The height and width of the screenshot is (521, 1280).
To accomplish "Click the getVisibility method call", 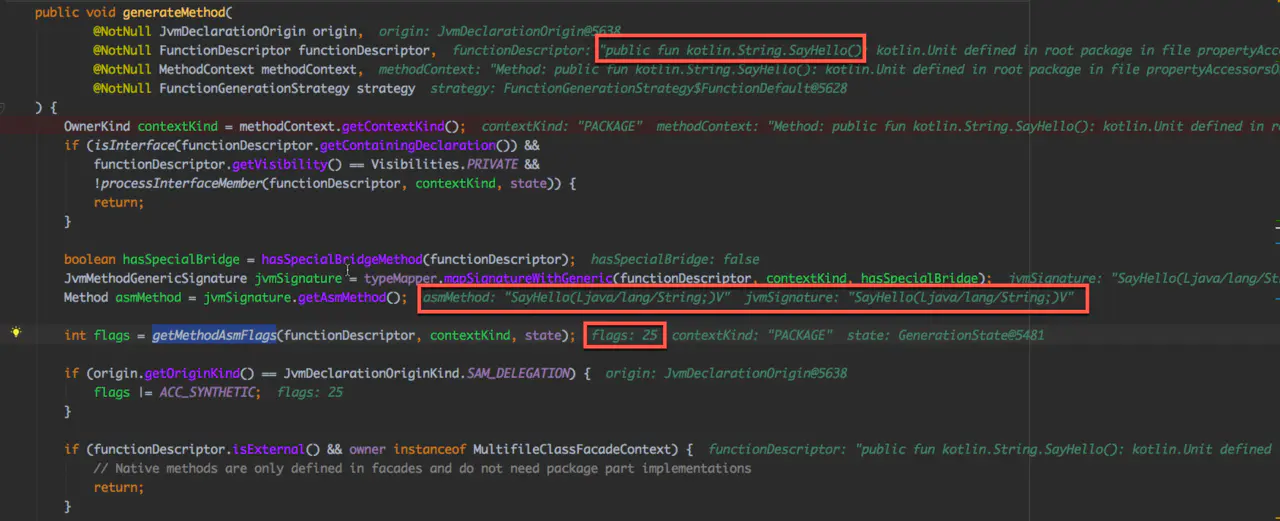I will coord(281,164).
